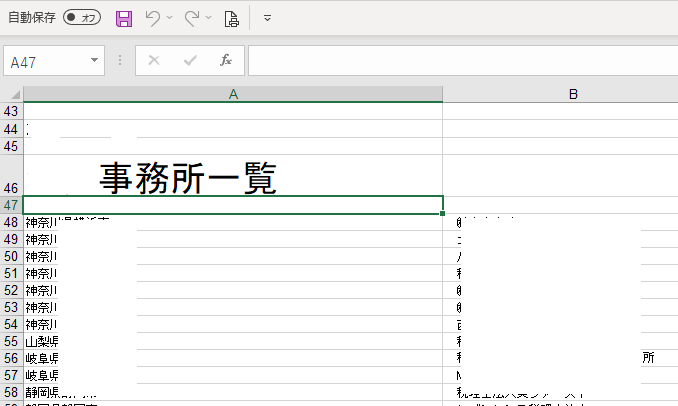Click the formula bar options handle dots
The height and width of the screenshot is (406, 678).
coord(120,61)
